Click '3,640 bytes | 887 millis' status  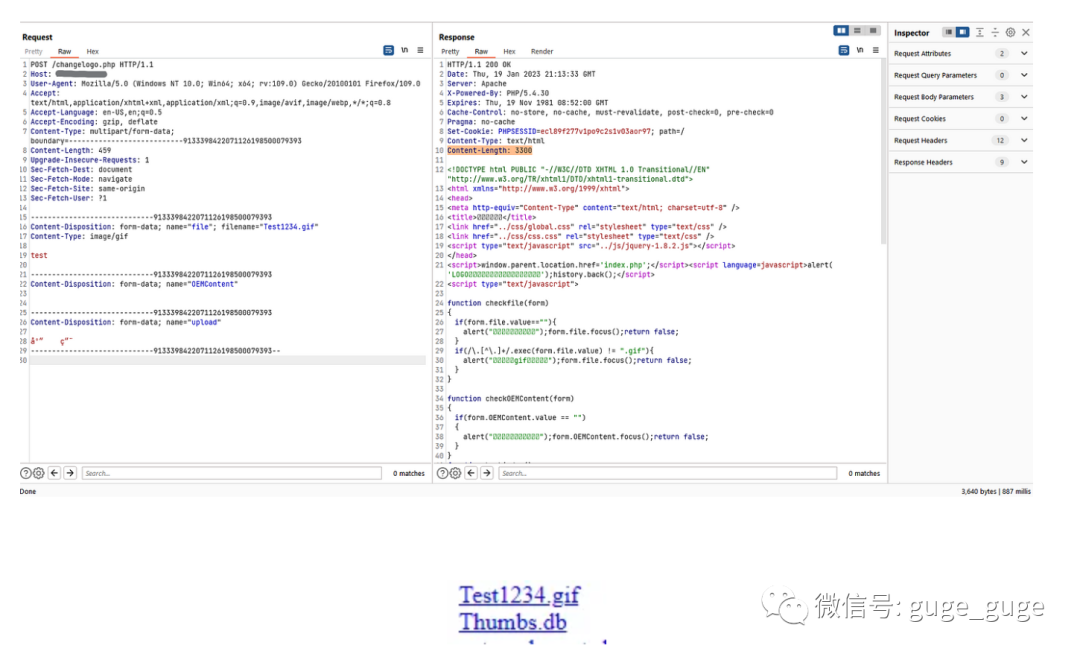click(996, 492)
